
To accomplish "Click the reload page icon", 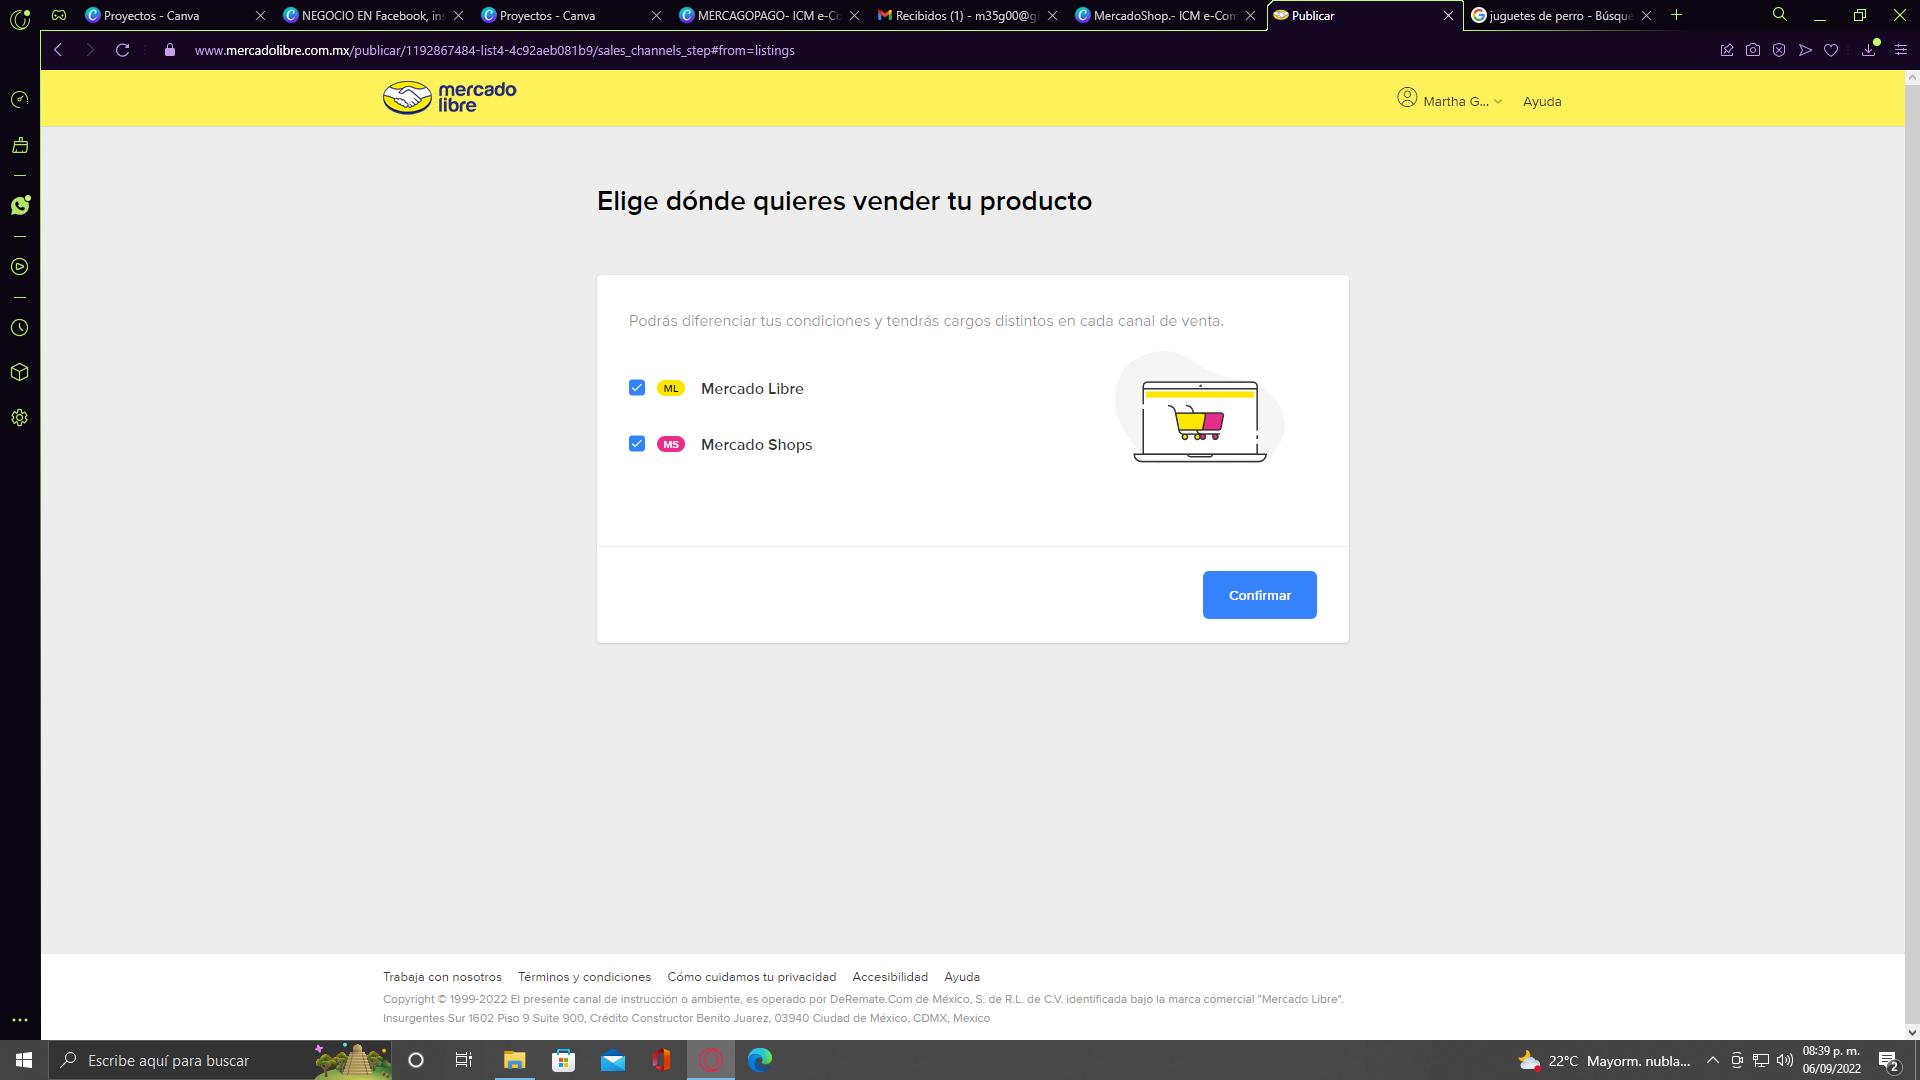I will (122, 50).
